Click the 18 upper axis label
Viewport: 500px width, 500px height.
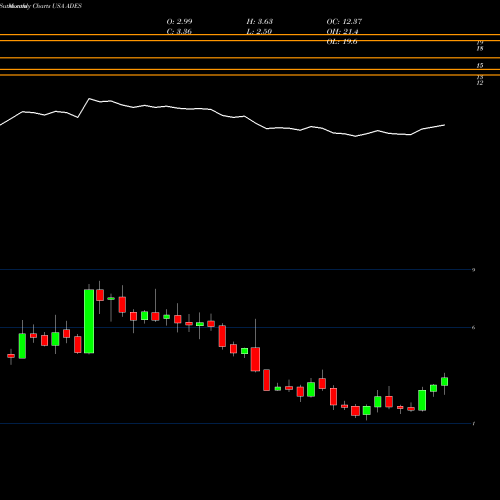coord(480,49)
